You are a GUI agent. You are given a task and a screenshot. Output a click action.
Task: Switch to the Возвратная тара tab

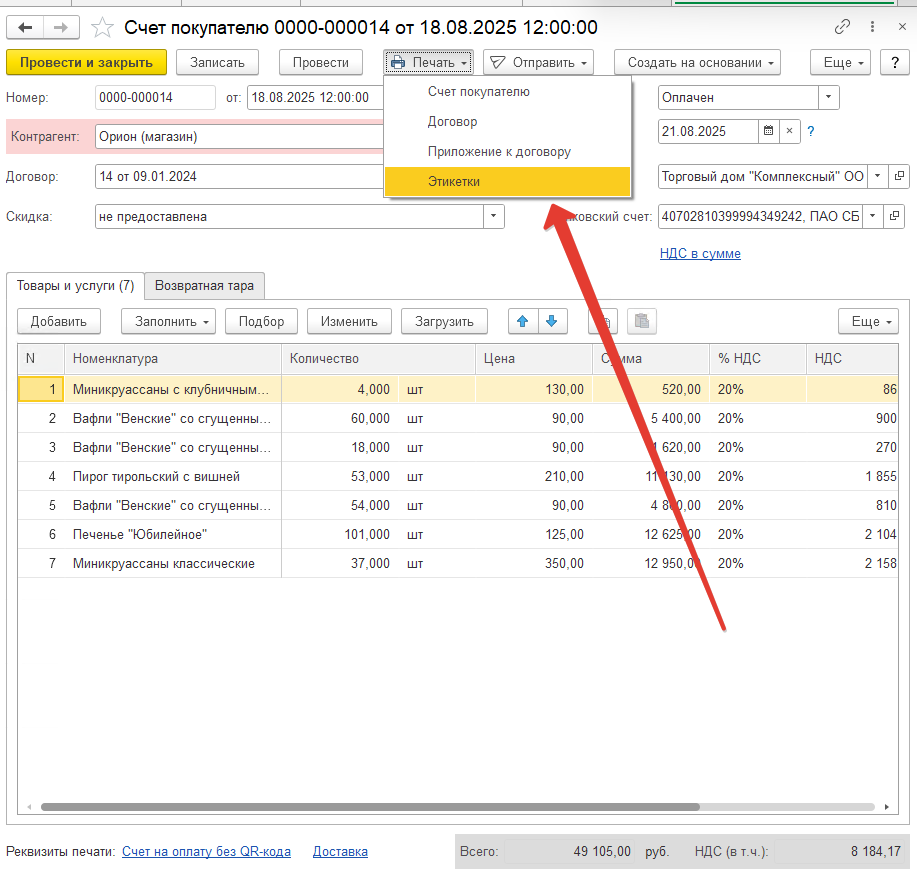coord(204,285)
